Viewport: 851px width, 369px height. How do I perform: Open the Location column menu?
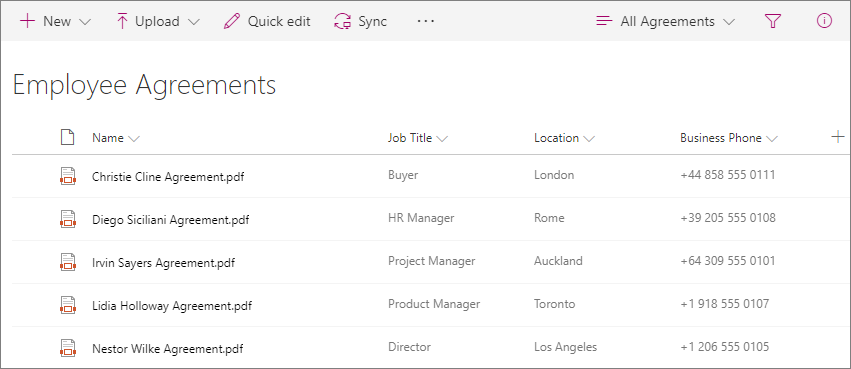click(x=564, y=138)
